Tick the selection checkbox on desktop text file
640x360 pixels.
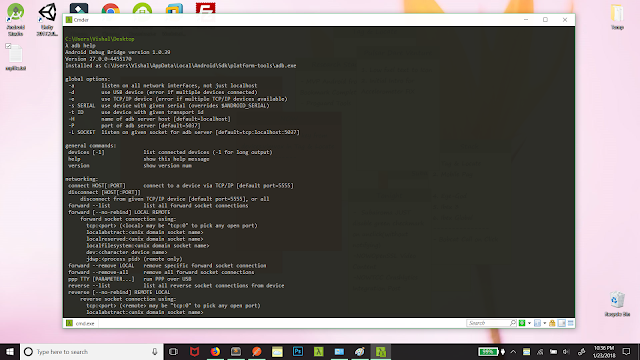(x=8, y=46)
